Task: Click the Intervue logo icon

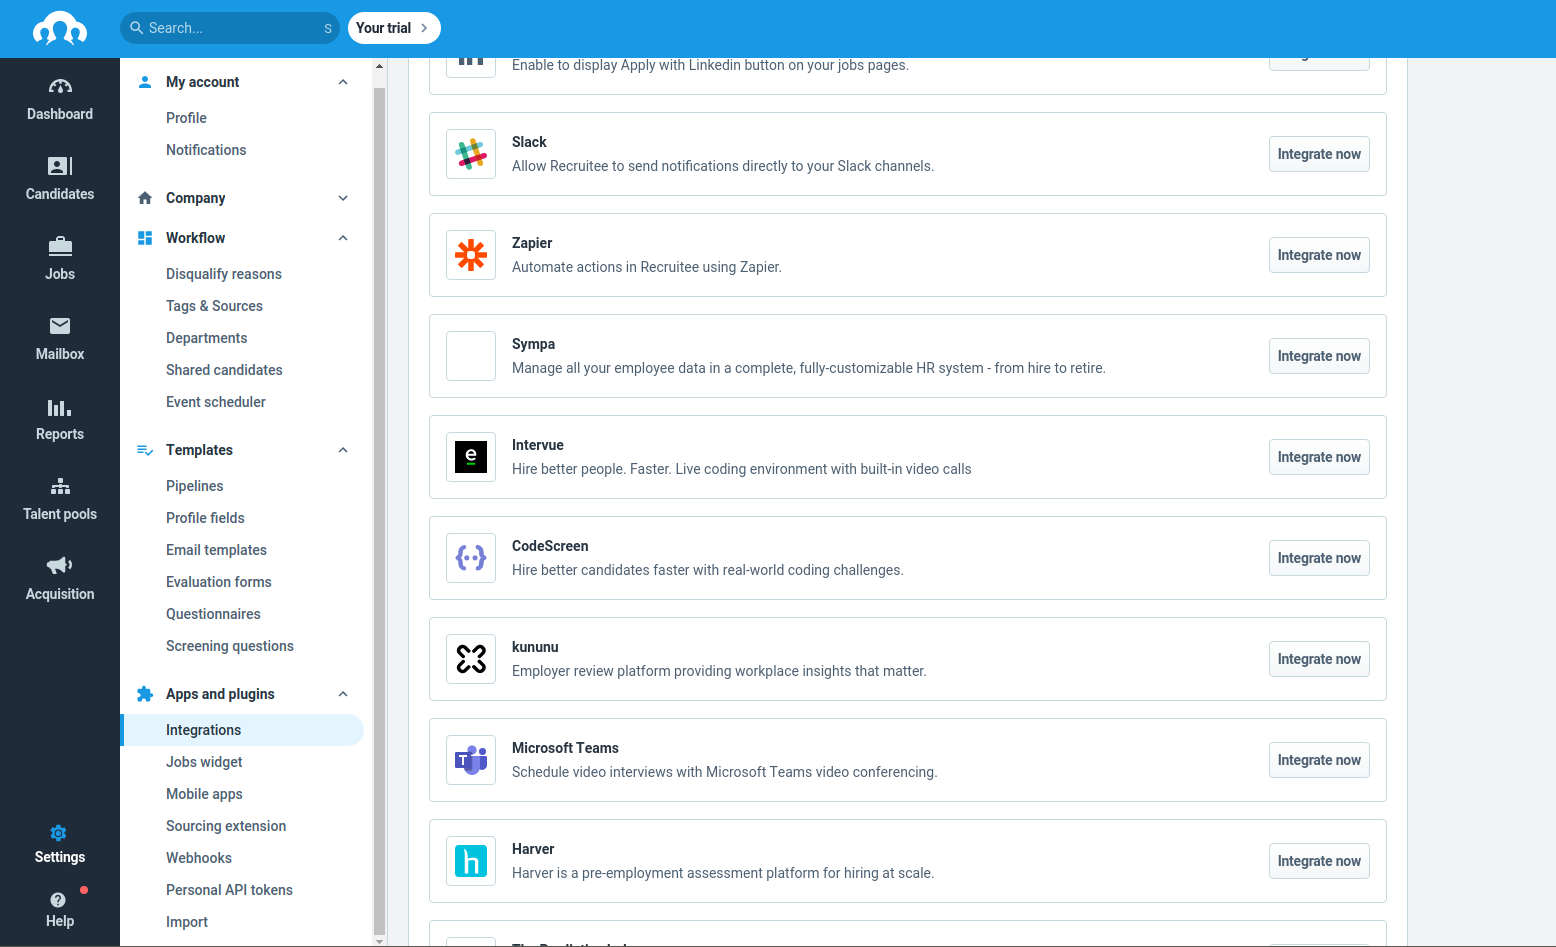Action: 471,457
